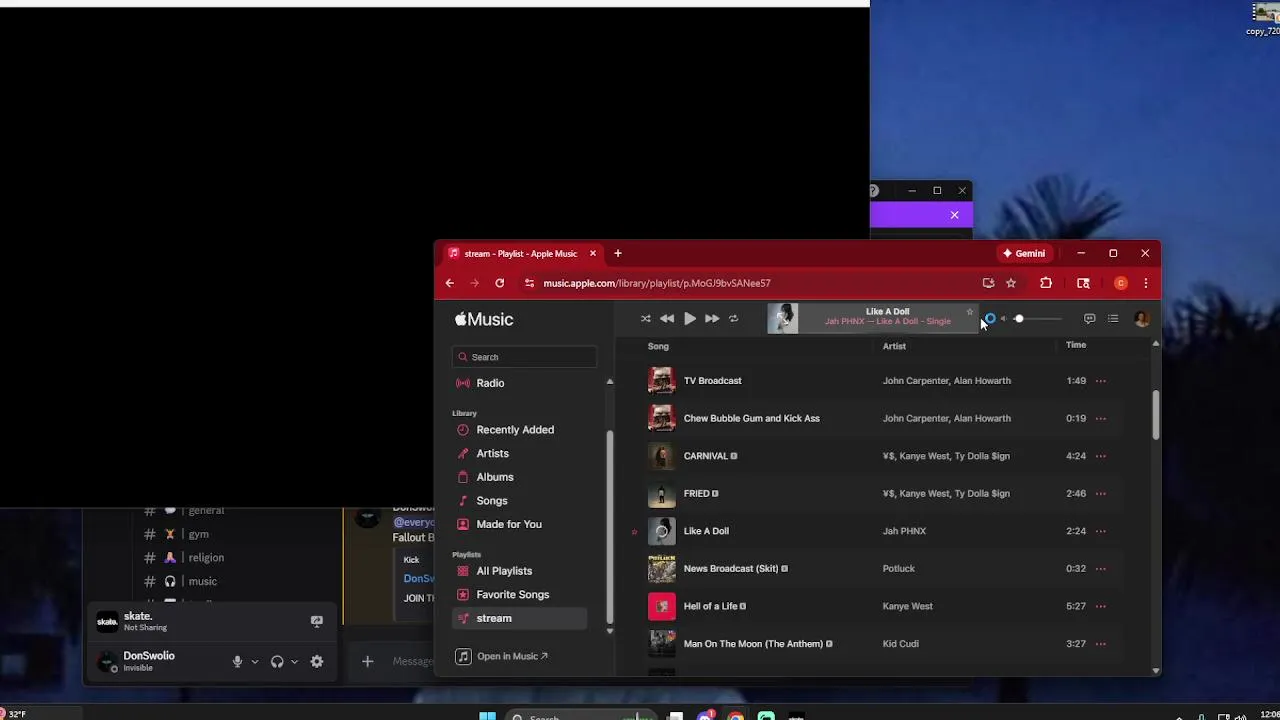This screenshot has height=720, width=1280.
Task: Reload the Apple Music page
Action: (x=499, y=283)
